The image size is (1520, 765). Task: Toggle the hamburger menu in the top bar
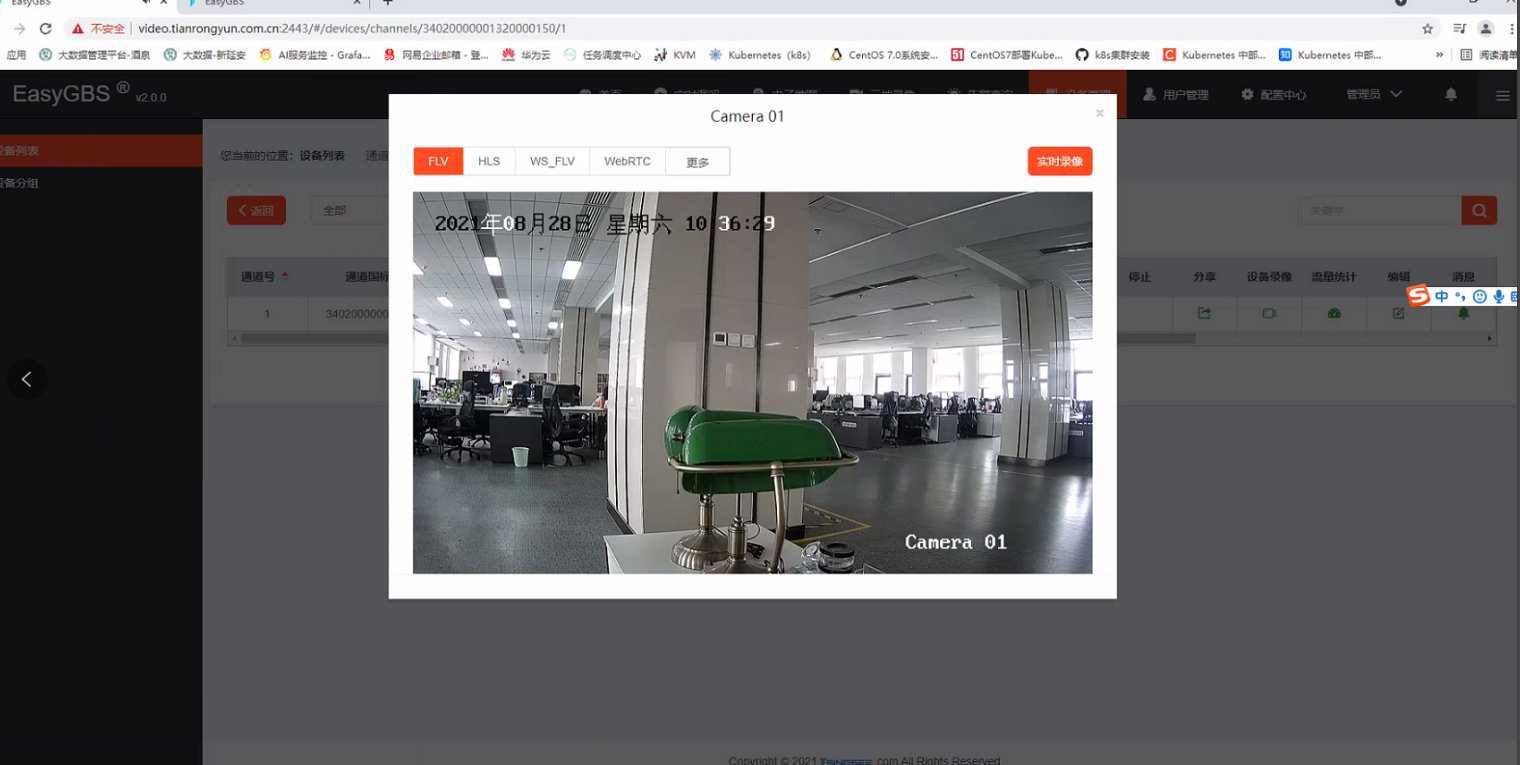[x=1502, y=96]
